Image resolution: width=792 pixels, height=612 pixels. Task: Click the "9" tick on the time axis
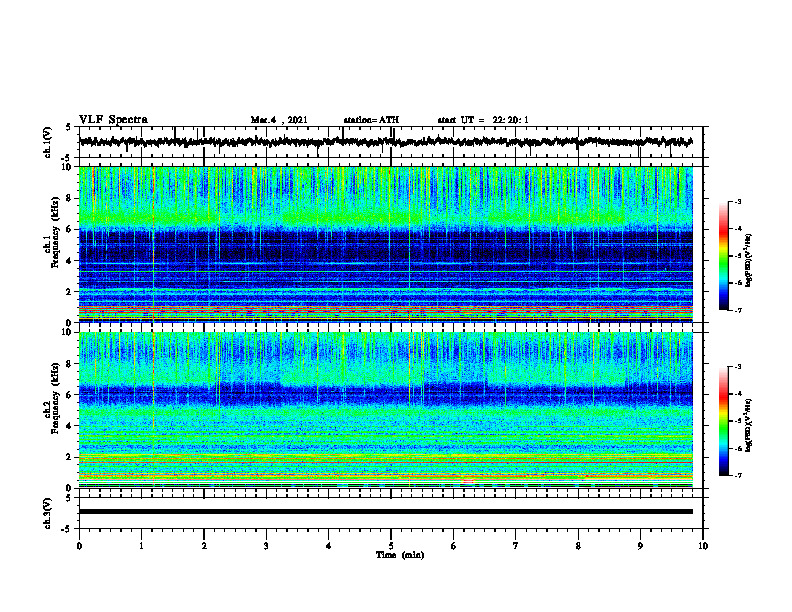[x=640, y=546]
